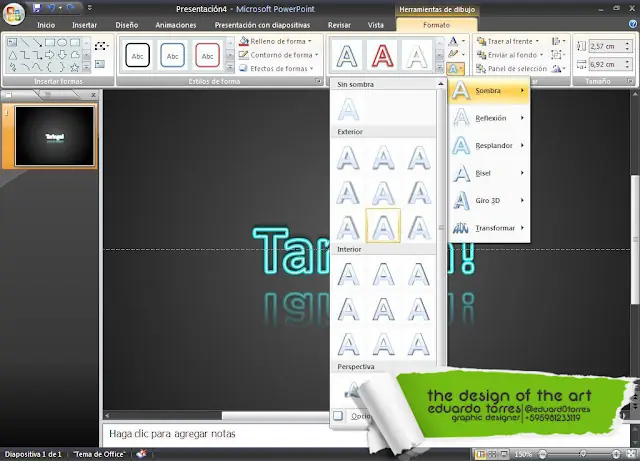640x461 pixels.
Task: Start Slide Show view from status bar
Action: click(x=504, y=454)
